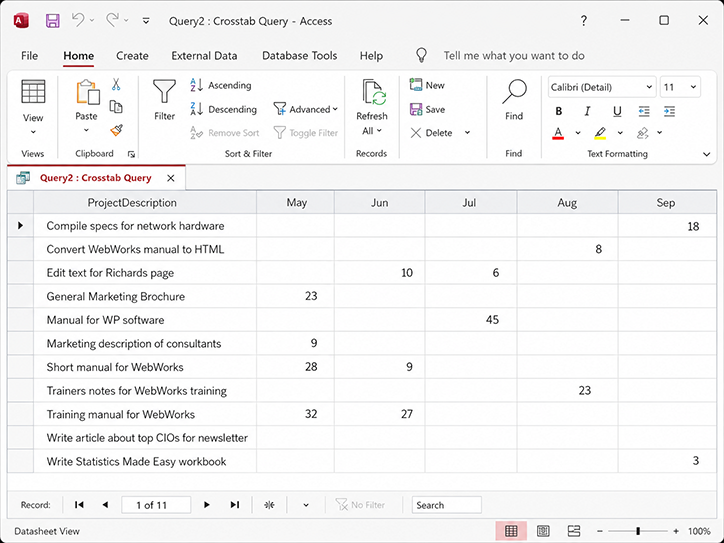Switch to Datasheet View status icon
Image resolution: width=724 pixels, height=543 pixels.
pyautogui.click(x=511, y=531)
